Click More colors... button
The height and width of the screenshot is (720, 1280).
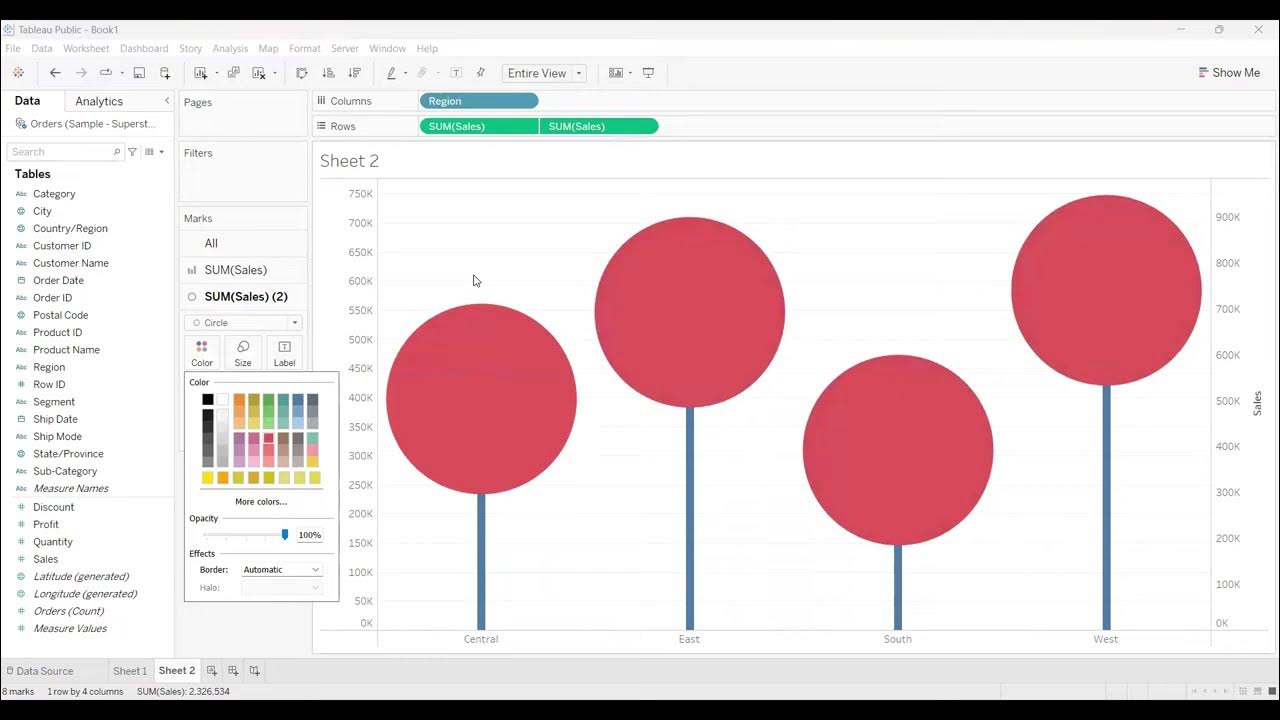261,502
